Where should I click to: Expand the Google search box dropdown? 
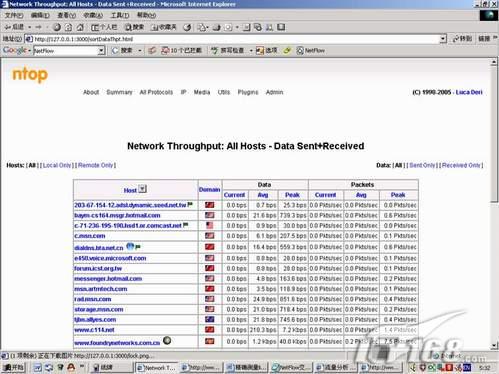point(101,51)
